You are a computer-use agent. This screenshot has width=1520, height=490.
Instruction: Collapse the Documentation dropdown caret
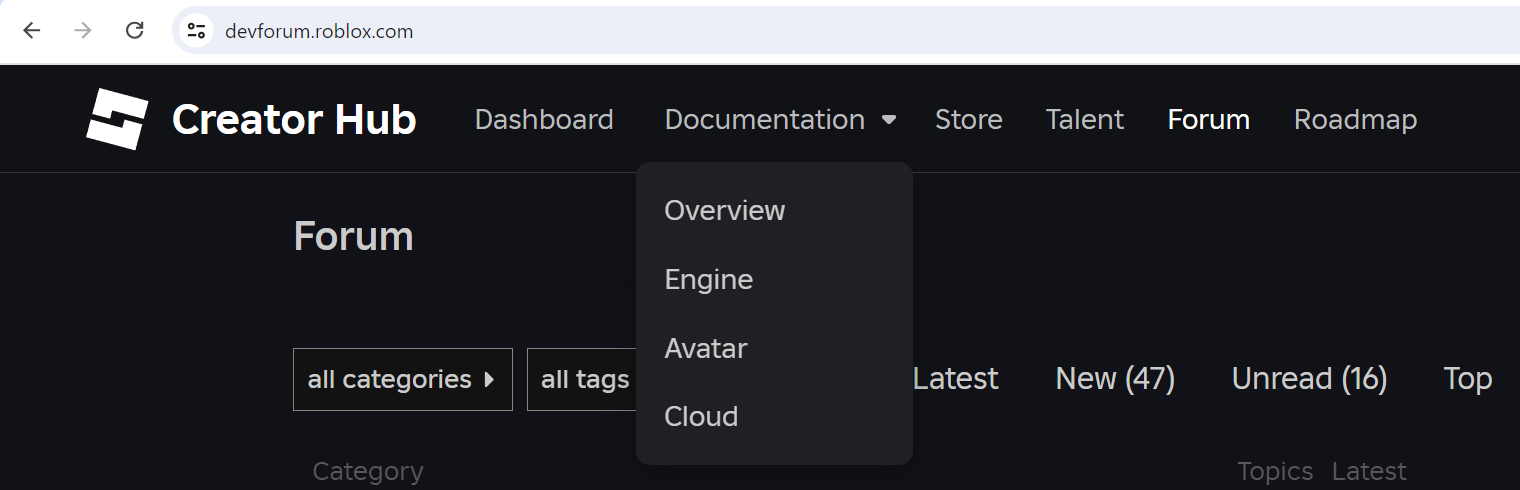click(888, 120)
